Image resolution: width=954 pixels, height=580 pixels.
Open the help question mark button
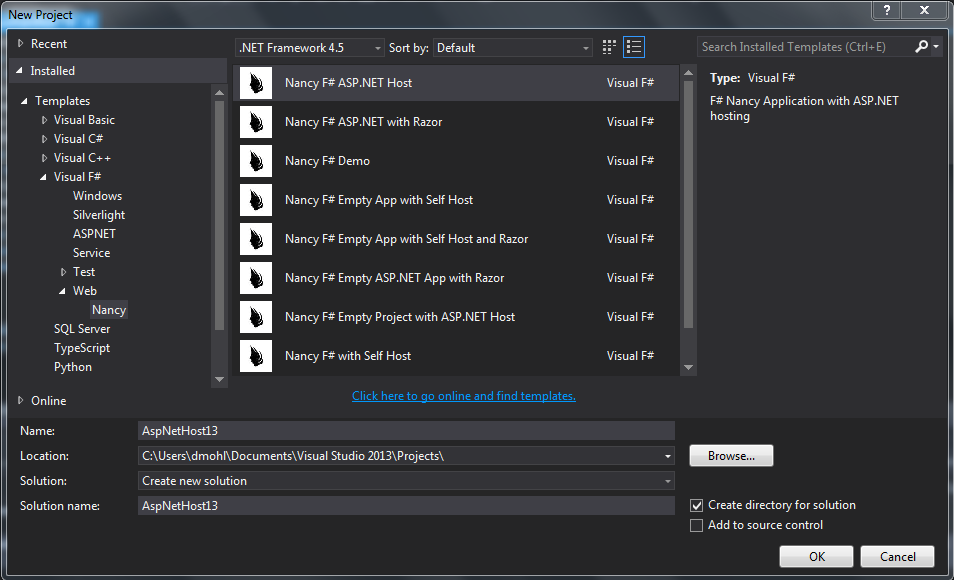click(x=887, y=10)
